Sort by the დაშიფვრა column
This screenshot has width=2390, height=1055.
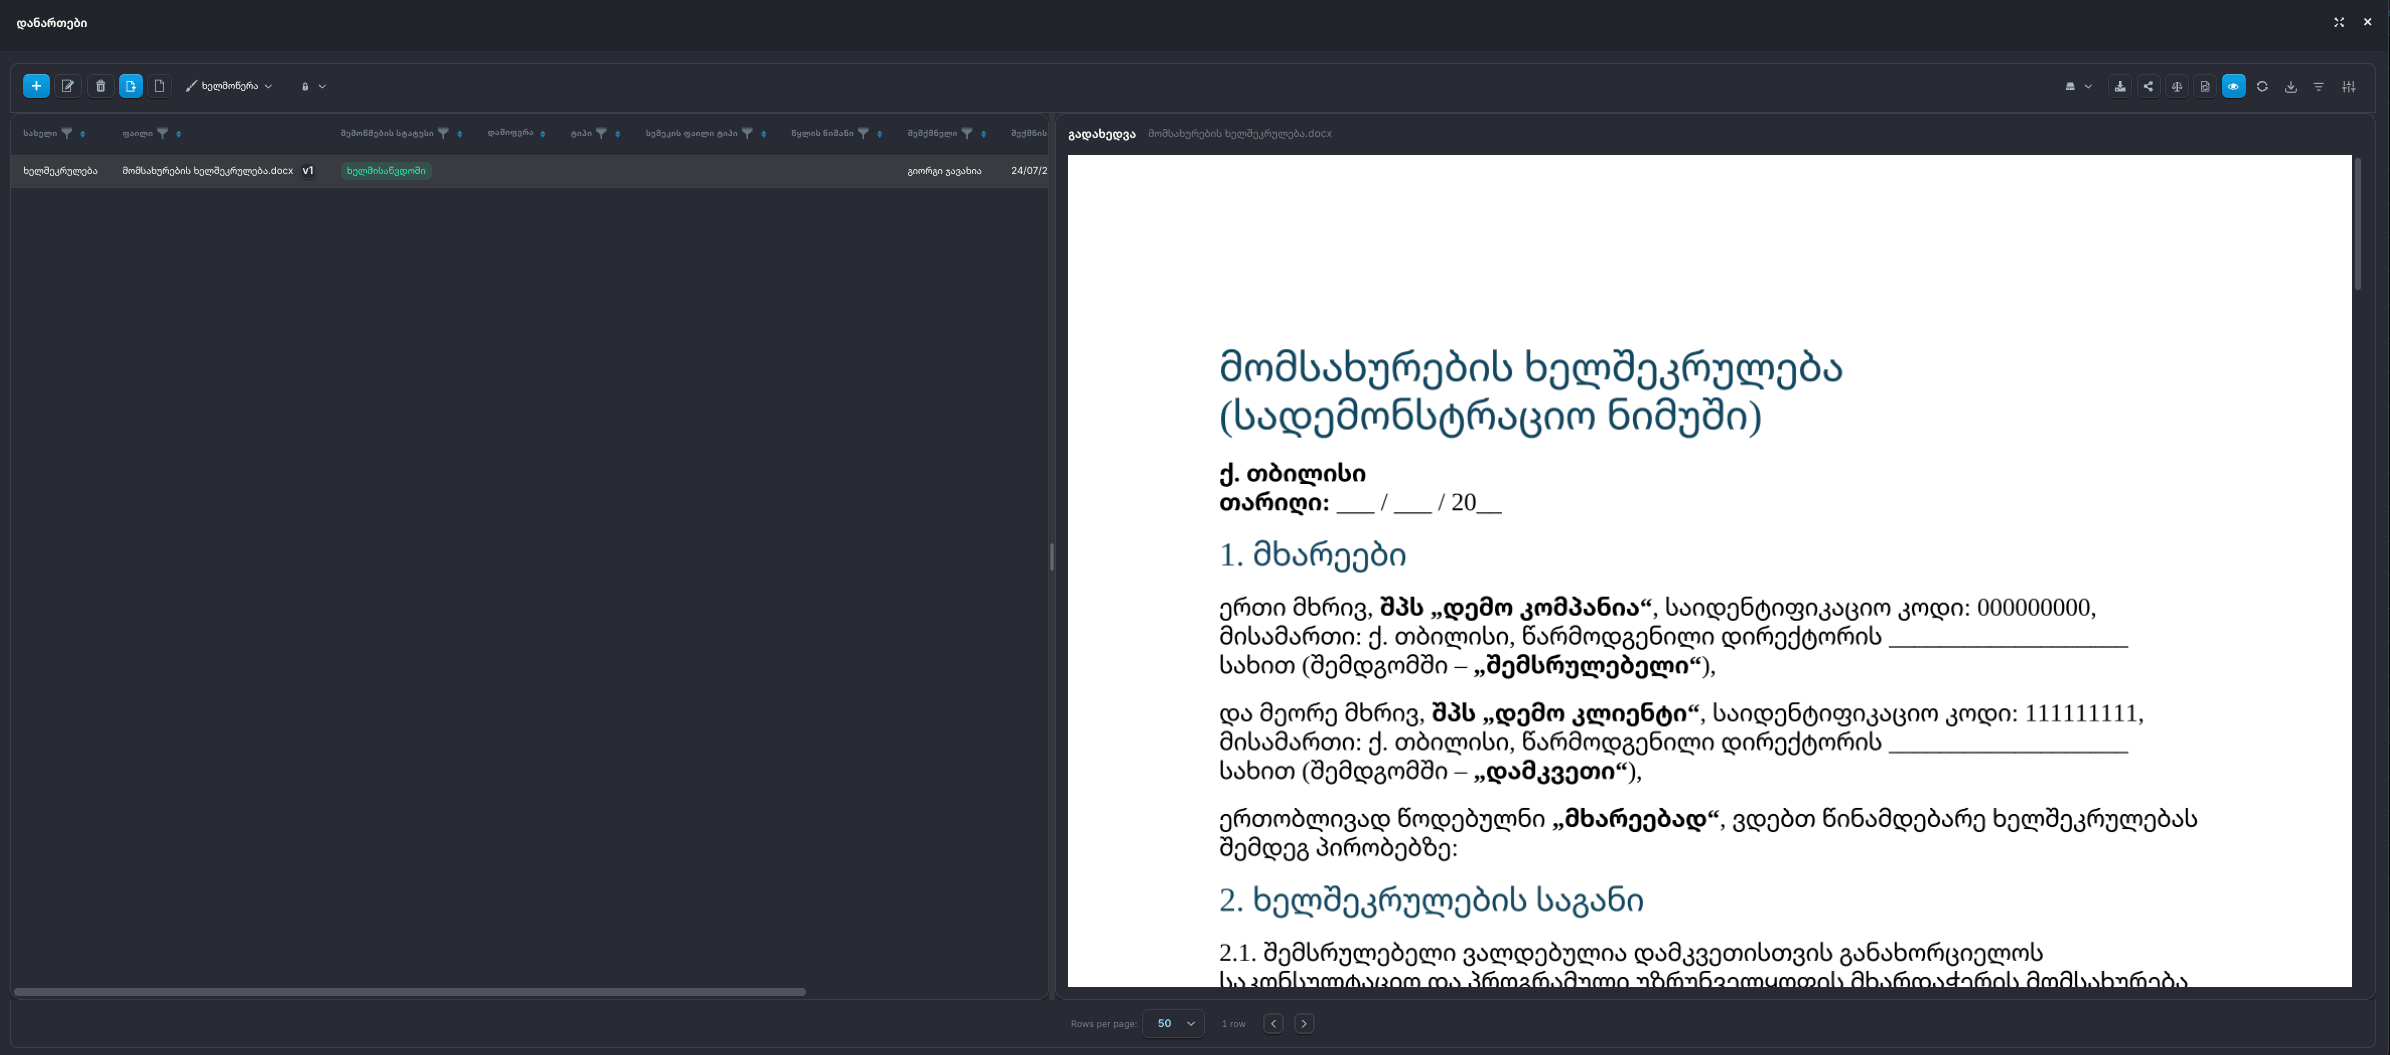[x=543, y=134]
